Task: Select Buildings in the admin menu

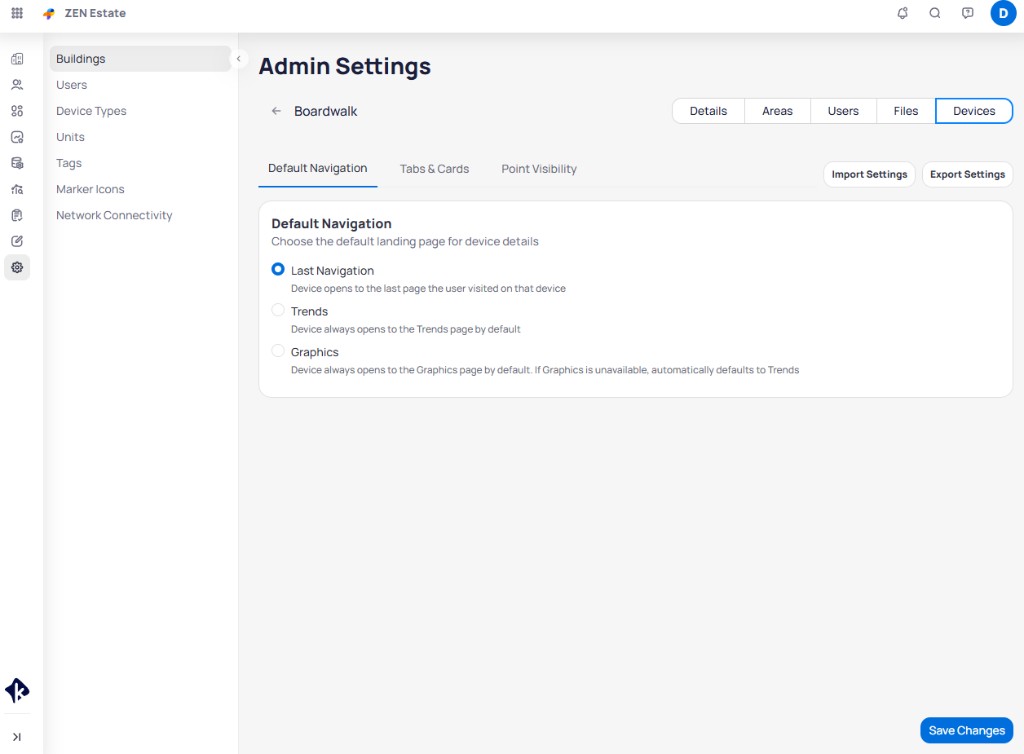Action: [x=140, y=59]
